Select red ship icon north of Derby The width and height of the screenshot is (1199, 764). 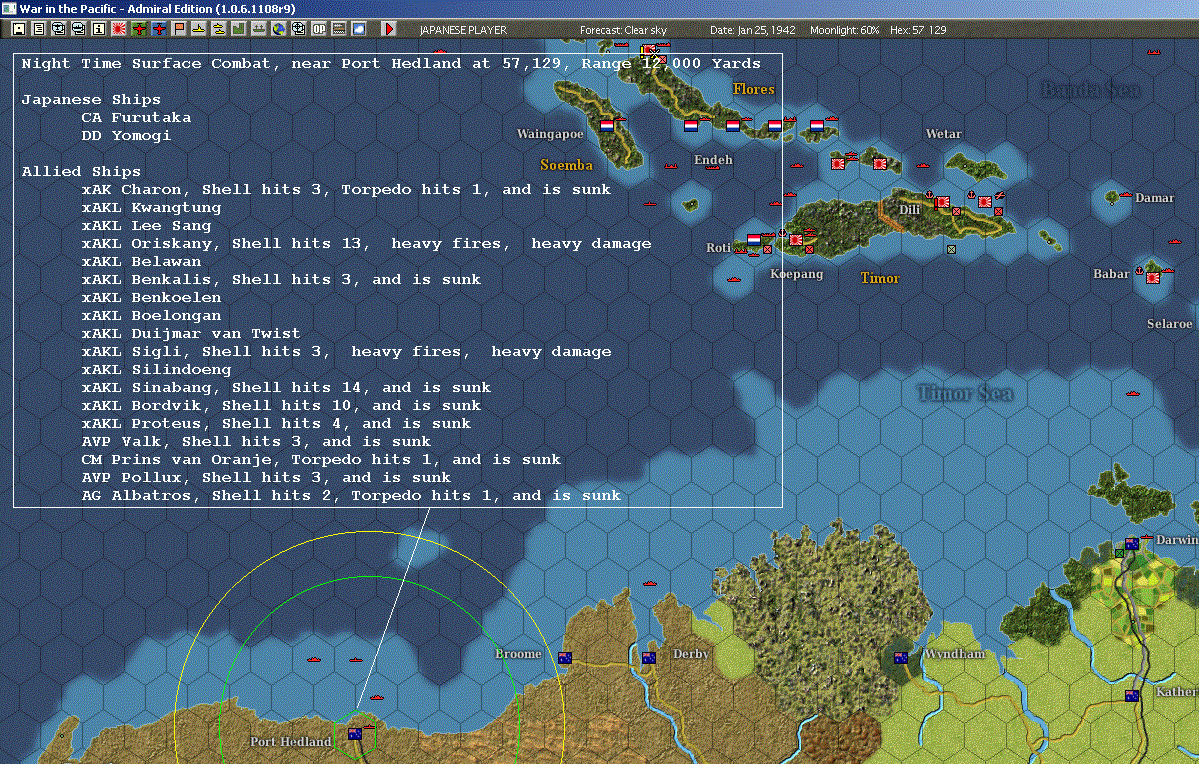650,584
